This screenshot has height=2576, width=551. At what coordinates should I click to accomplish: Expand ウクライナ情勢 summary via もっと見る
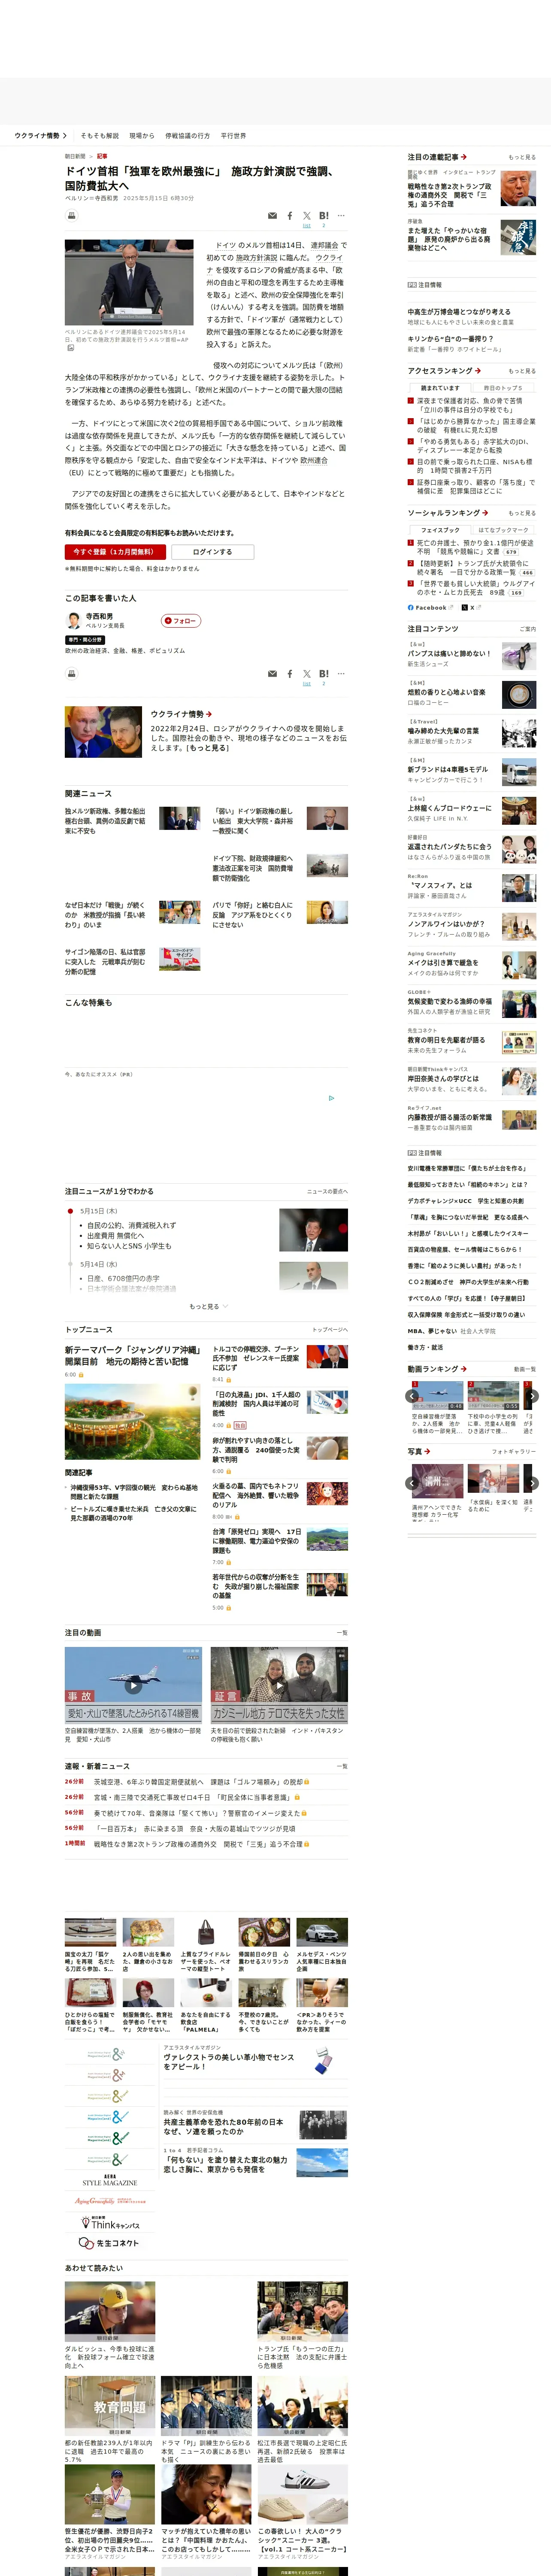[208, 747]
